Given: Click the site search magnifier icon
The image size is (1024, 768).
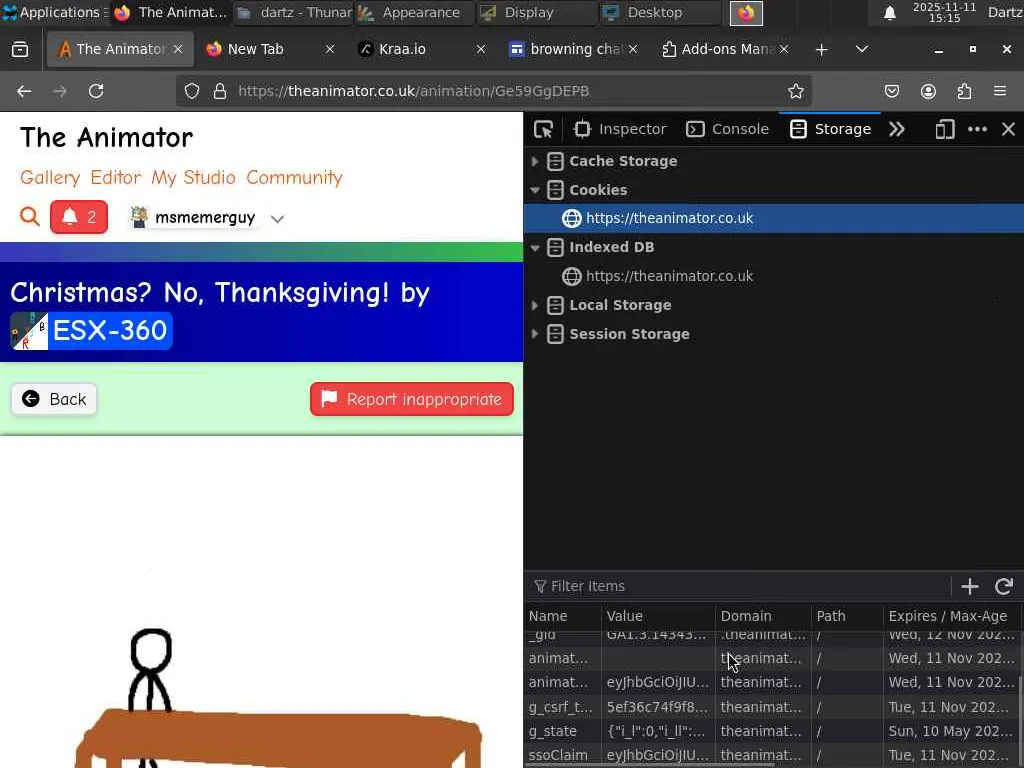Looking at the screenshot, I should (29, 216).
